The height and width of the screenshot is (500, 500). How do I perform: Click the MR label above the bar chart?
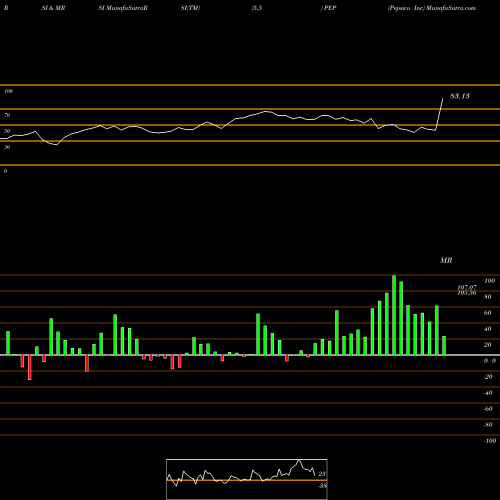click(x=446, y=260)
